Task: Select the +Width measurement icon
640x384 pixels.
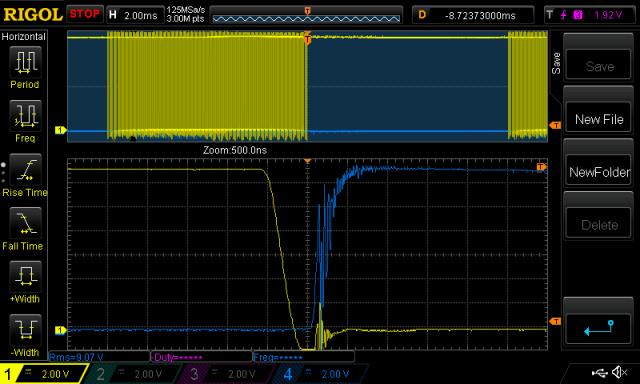Action: point(25,277)
